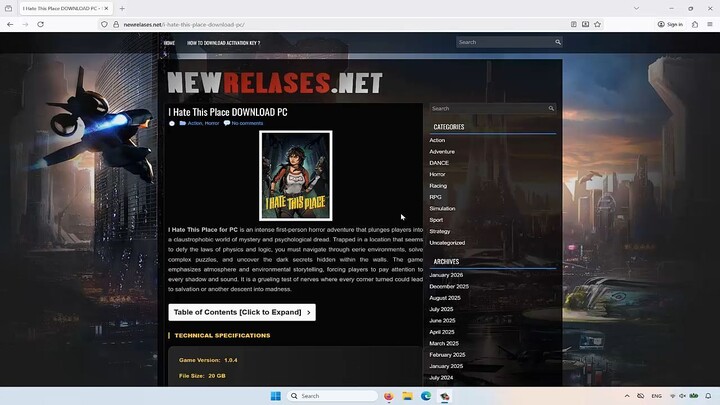Click the File Size 20 GB text
The height and width of the screenshot is (405, 720).
[202, 376]
